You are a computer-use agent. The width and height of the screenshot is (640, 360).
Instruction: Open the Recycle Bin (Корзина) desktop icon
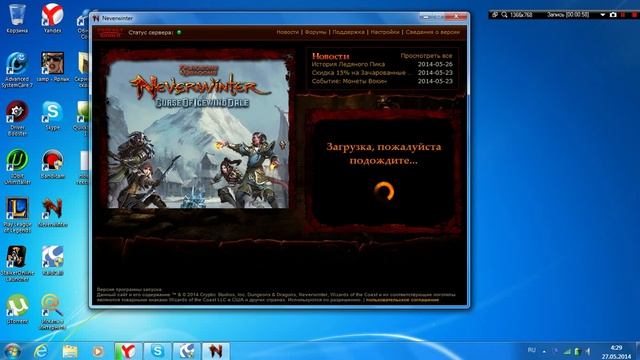tap(17, 18)
